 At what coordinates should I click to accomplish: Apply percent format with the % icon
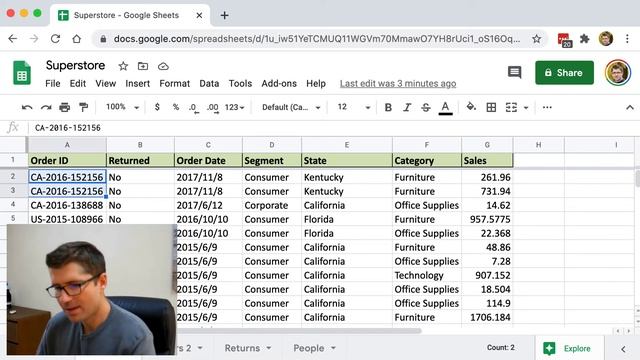click(176, 107)
